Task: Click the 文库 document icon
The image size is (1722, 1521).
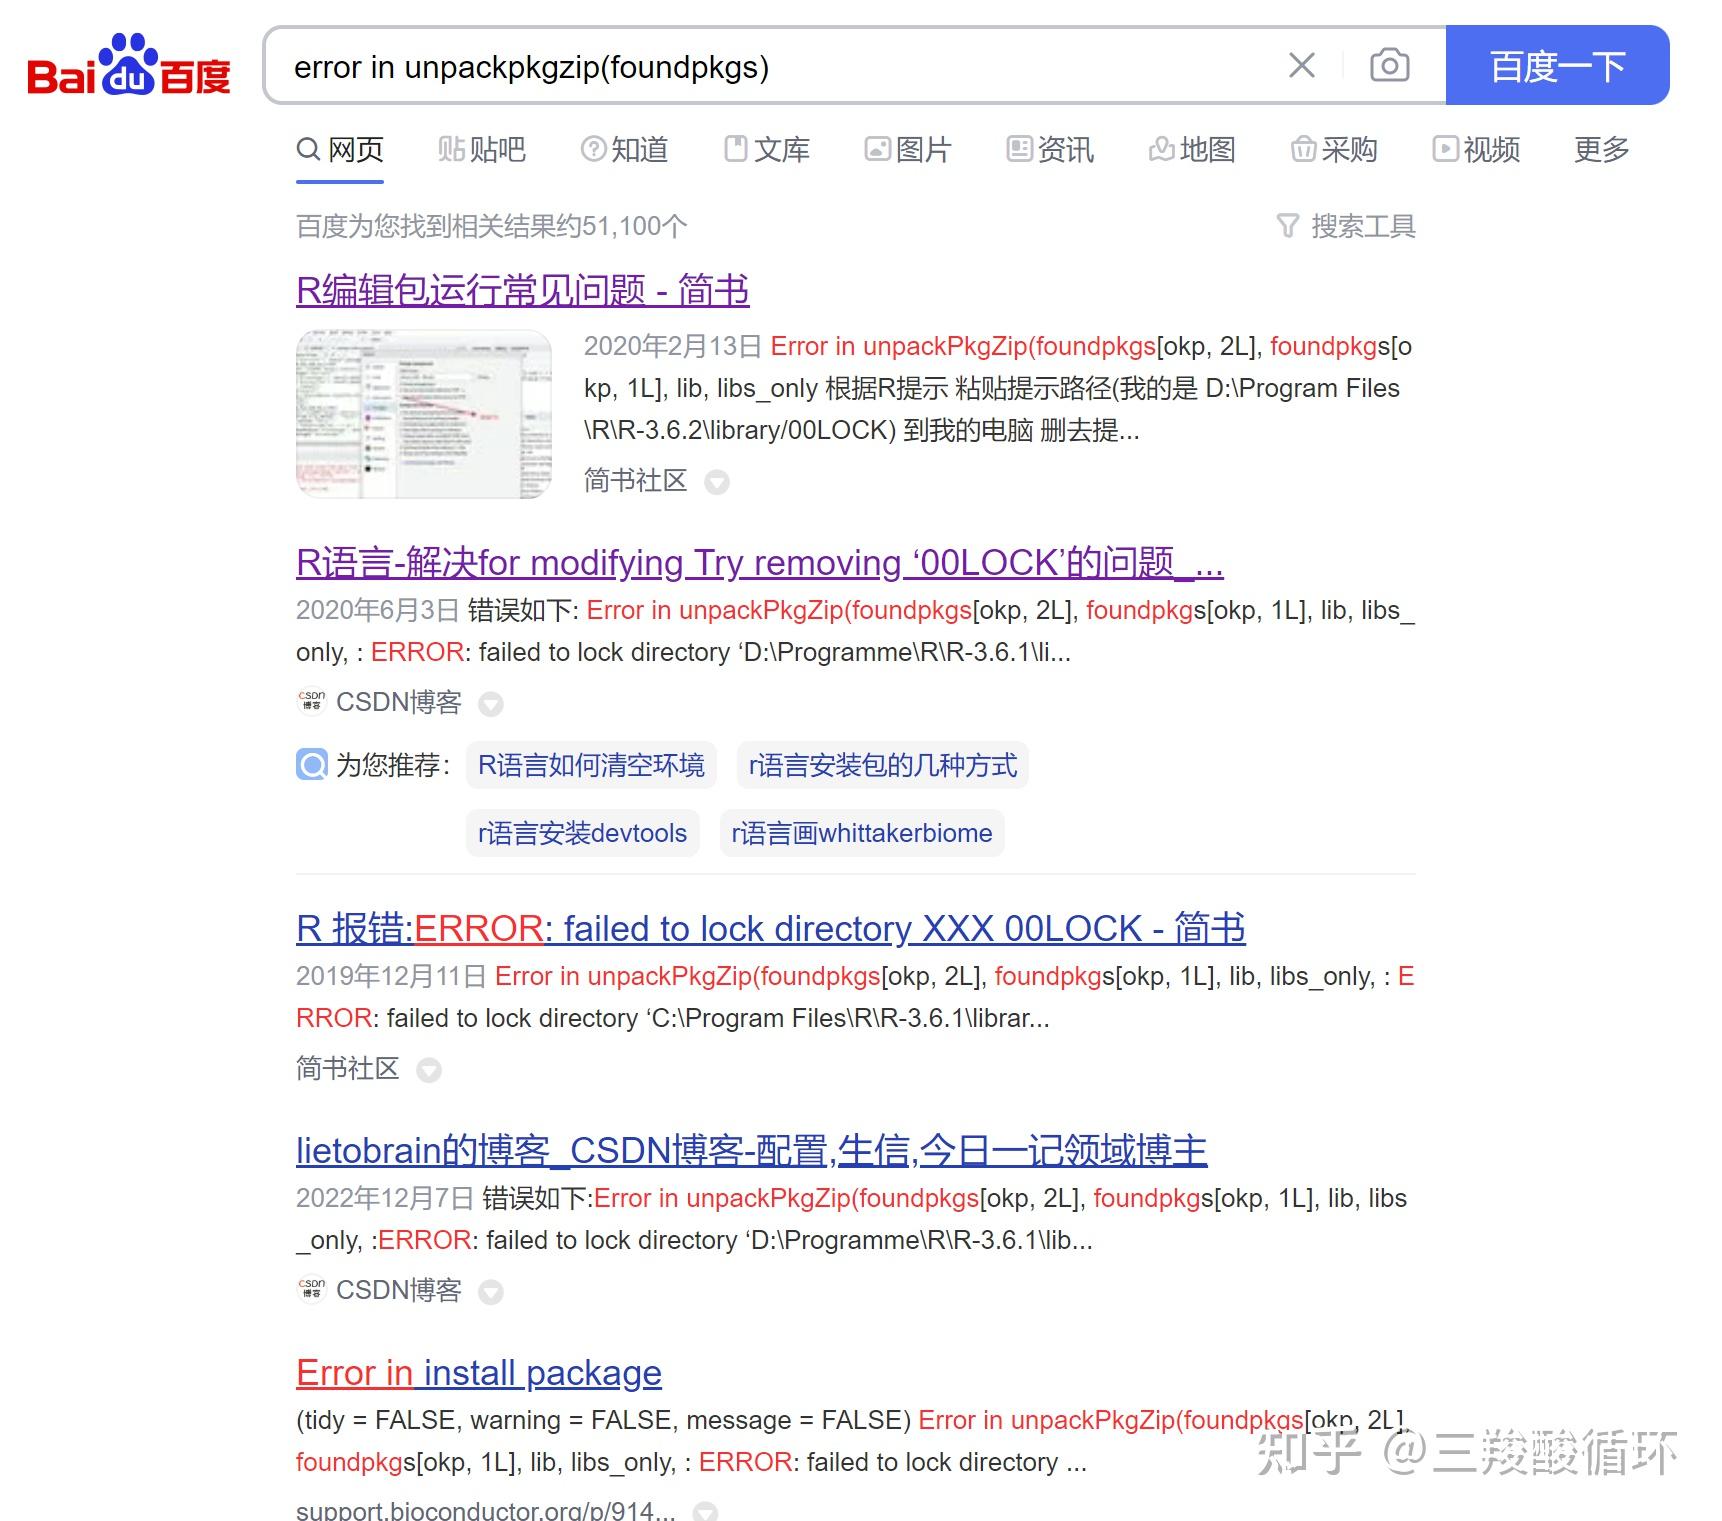Action: click(x=736, y=148)
